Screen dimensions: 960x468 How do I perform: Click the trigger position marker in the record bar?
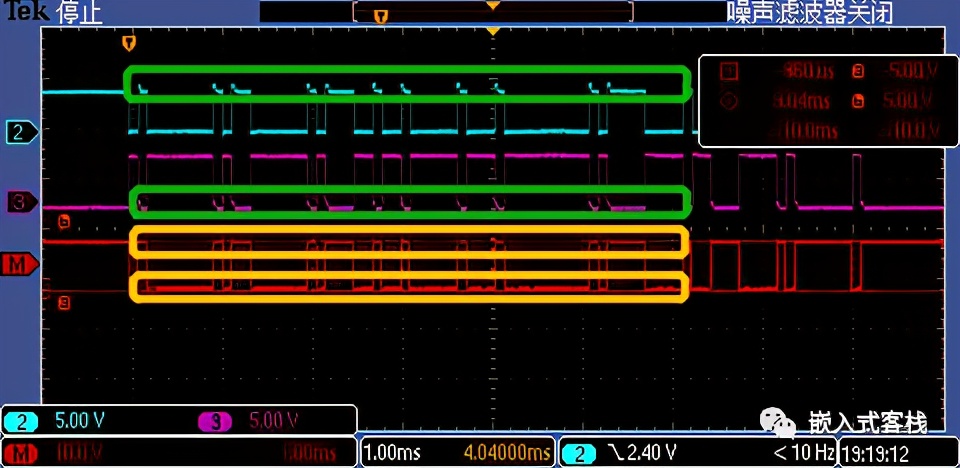point(380,16)
